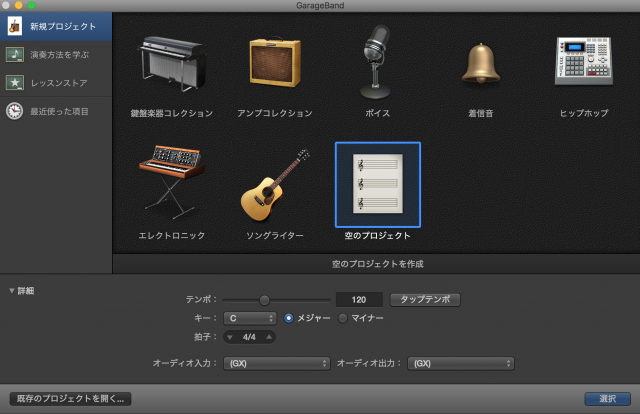Click the 空のプロジェクト label
Viewport: 640px width, 414px height.
pyautogui.click(x=378, y=236)
